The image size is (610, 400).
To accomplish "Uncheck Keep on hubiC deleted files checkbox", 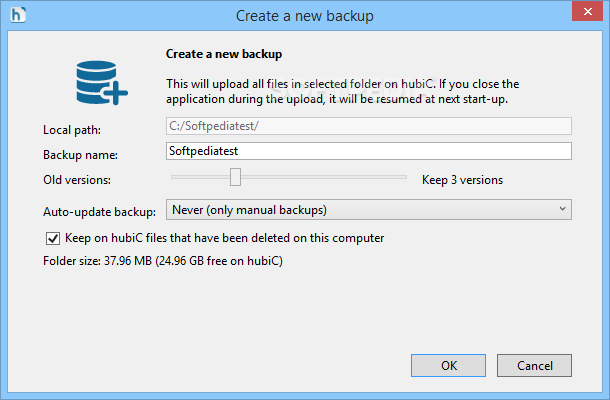I will coord(53,238).
